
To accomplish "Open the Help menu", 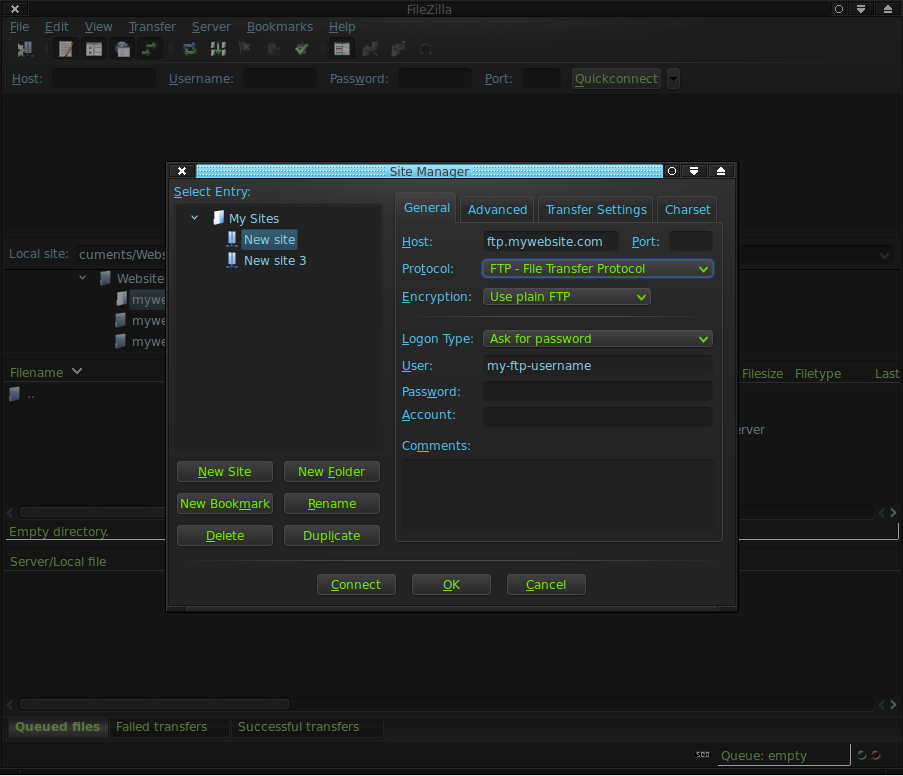I will 342,27.
